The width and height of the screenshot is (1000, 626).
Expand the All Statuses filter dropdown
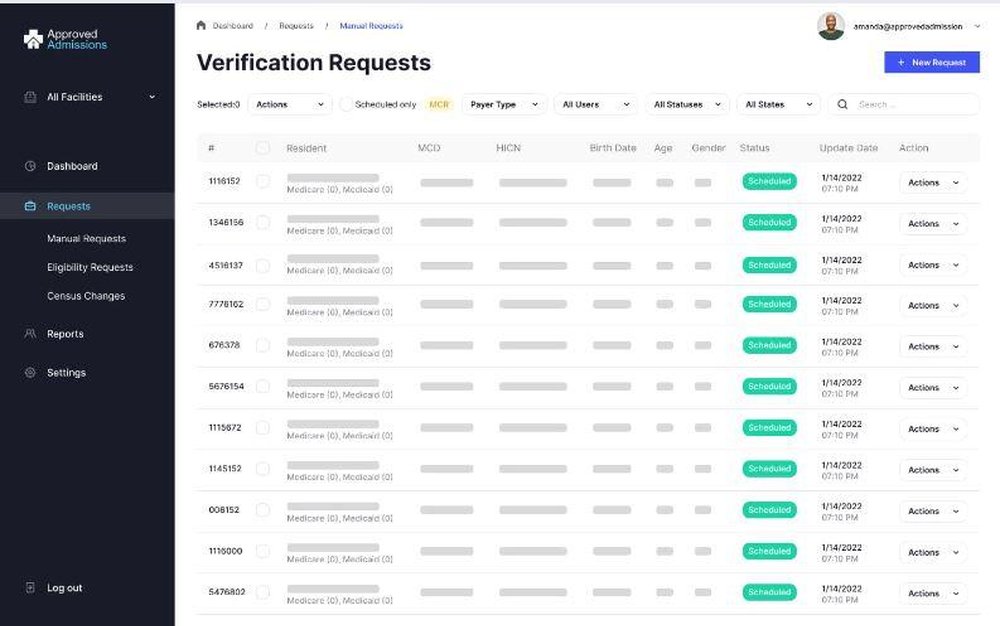[x=687, y=104]
